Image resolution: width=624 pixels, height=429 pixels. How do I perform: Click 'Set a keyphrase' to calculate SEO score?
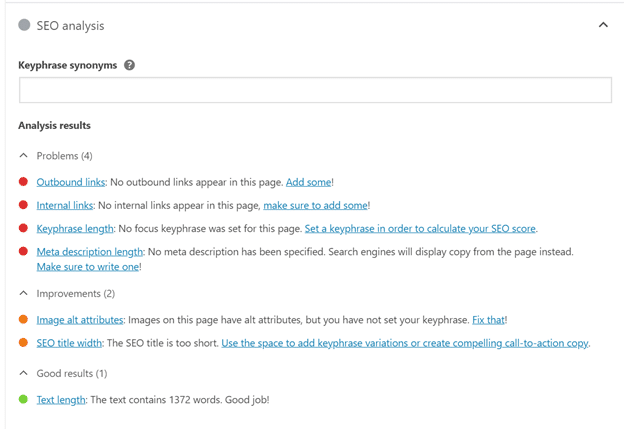pyautogui.click(x=420, y=228)
